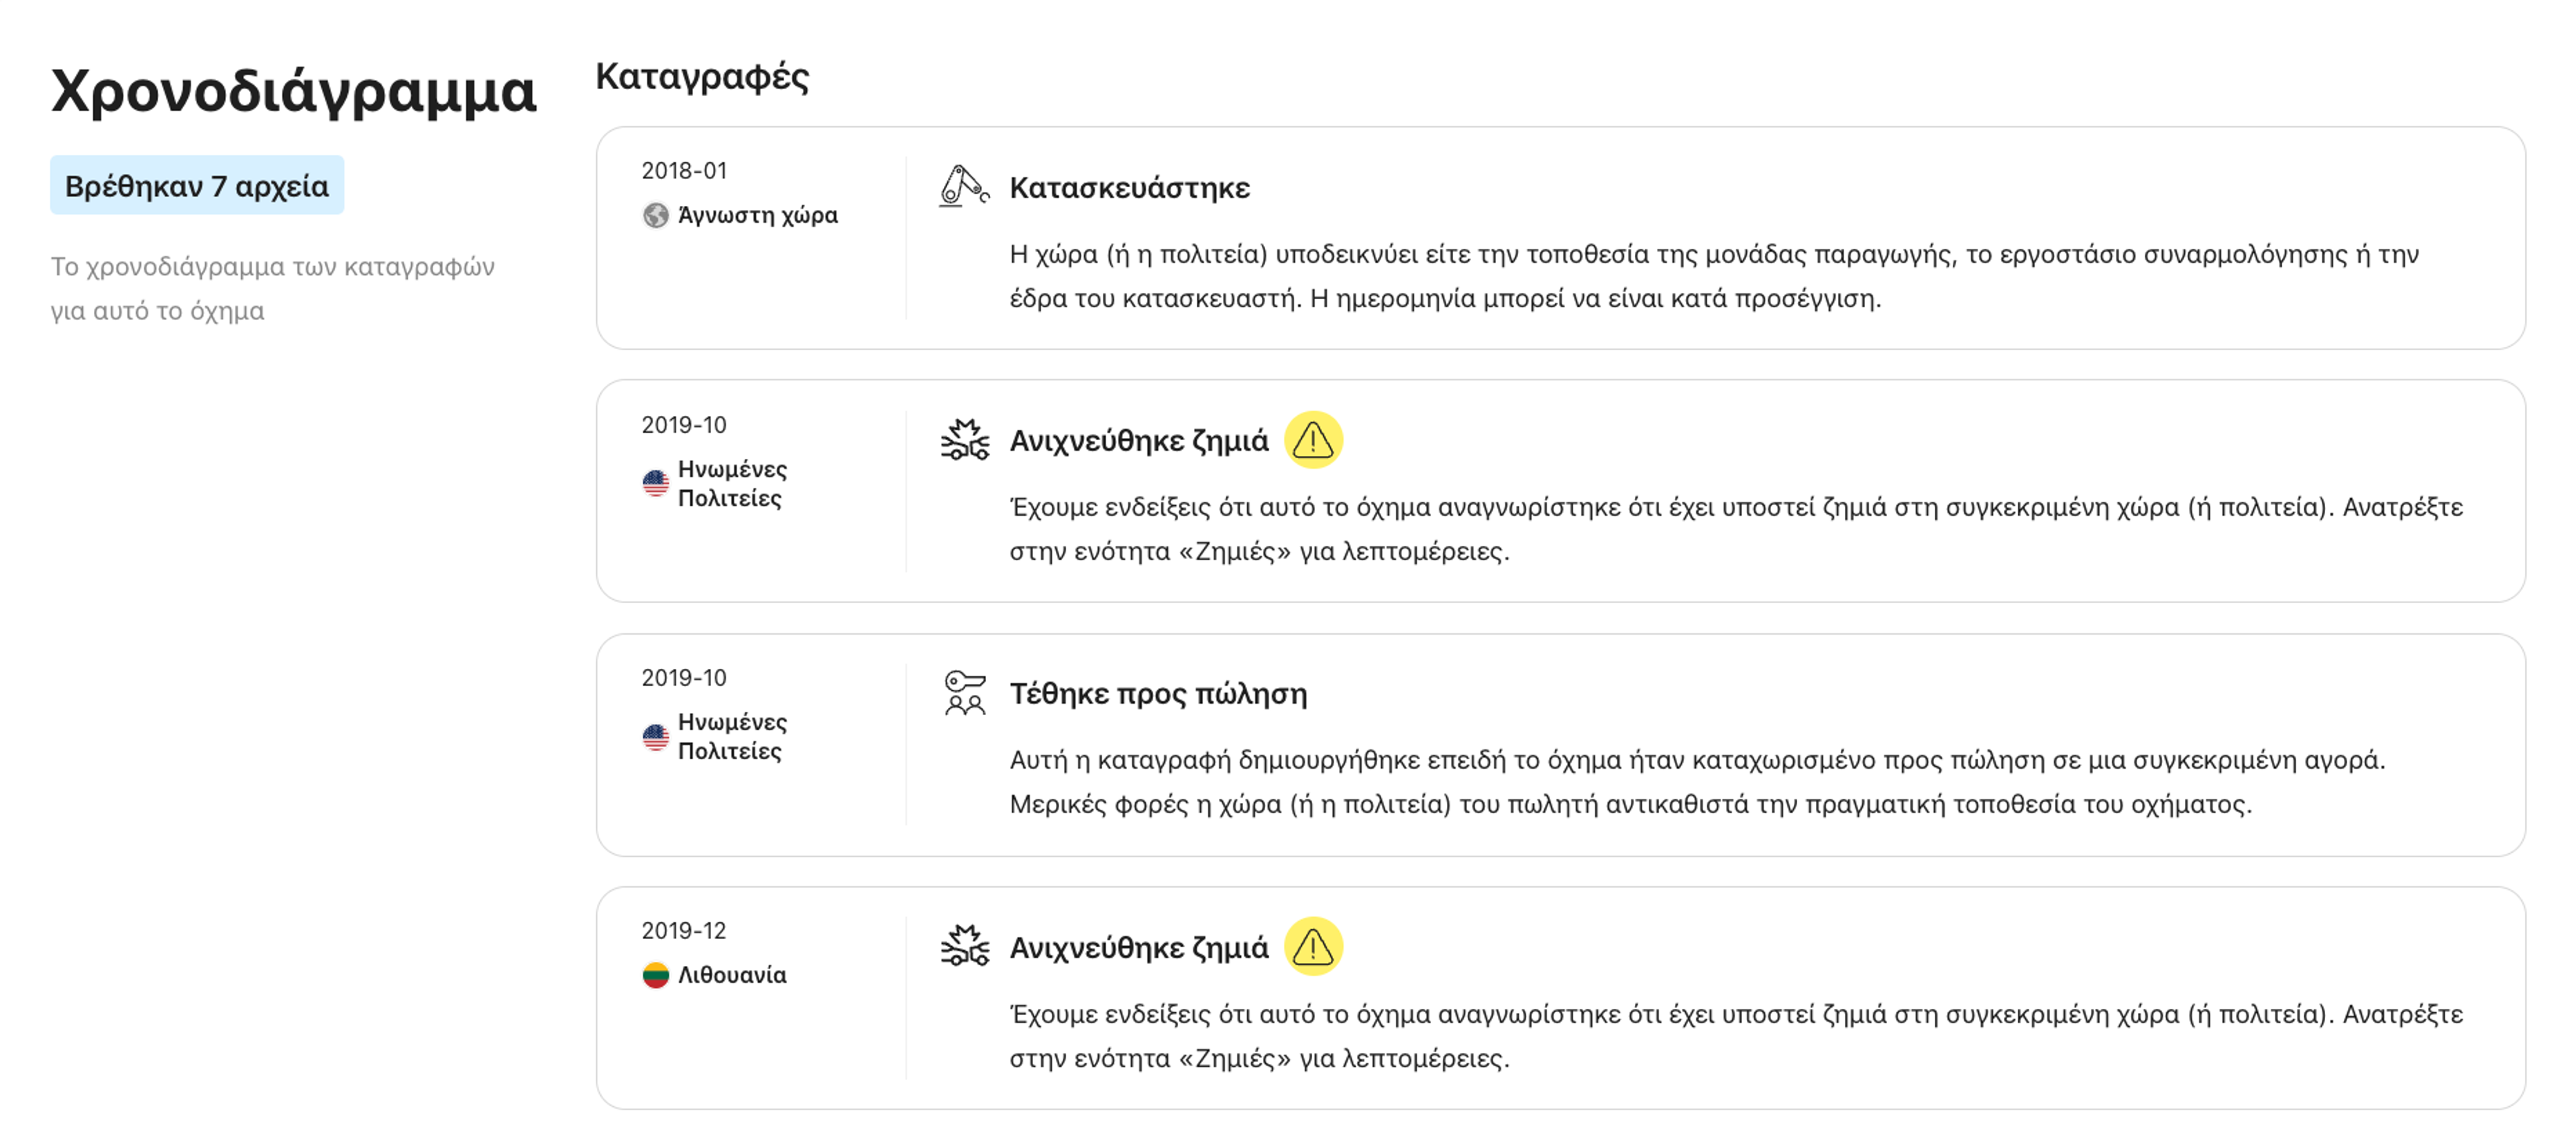
Task: Click the 'Άγνωστη χώρα' country label
Action: tap(758, 215)
